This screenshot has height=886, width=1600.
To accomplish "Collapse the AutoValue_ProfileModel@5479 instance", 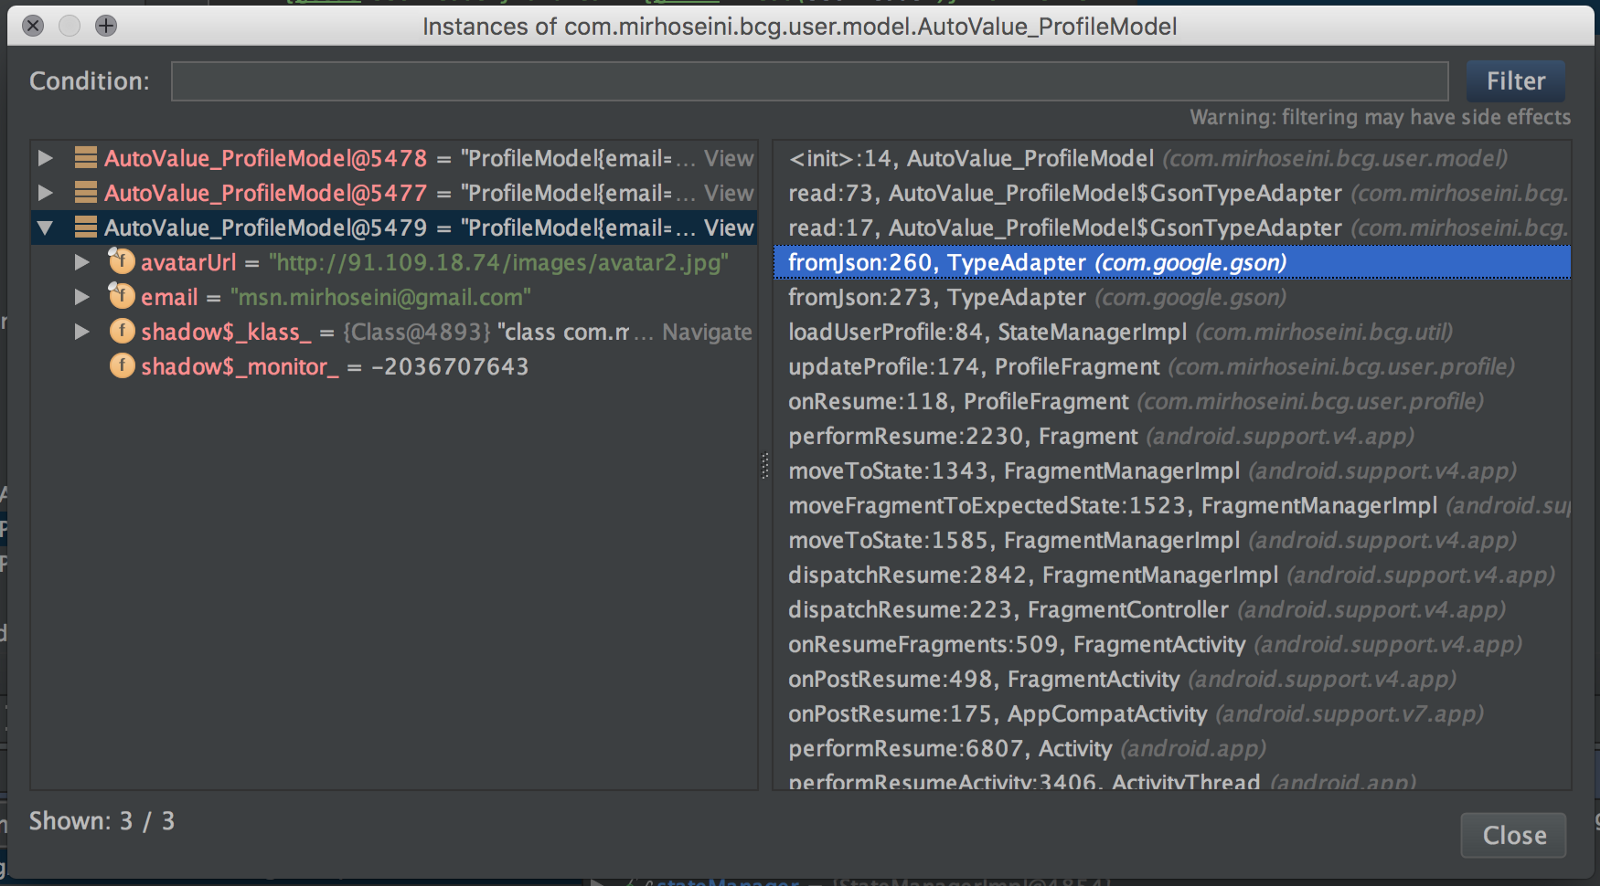I will [x=45, y=228].
